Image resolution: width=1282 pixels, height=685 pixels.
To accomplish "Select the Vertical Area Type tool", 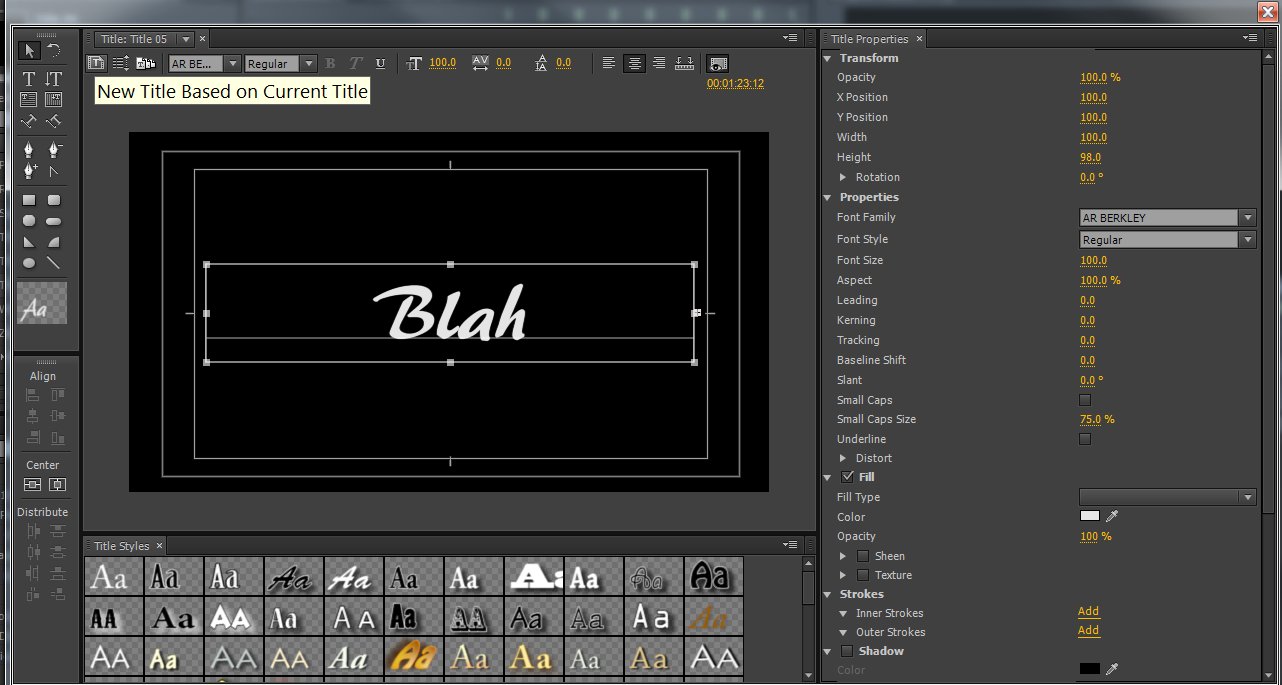I will coord(54,99).
